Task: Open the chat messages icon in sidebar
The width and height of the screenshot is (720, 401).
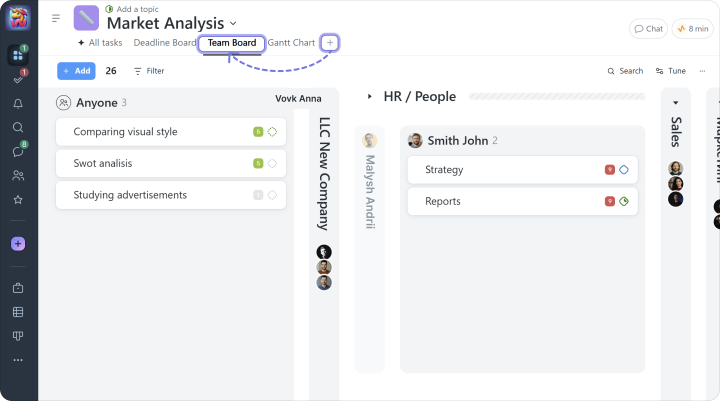Action: (18, 152)
